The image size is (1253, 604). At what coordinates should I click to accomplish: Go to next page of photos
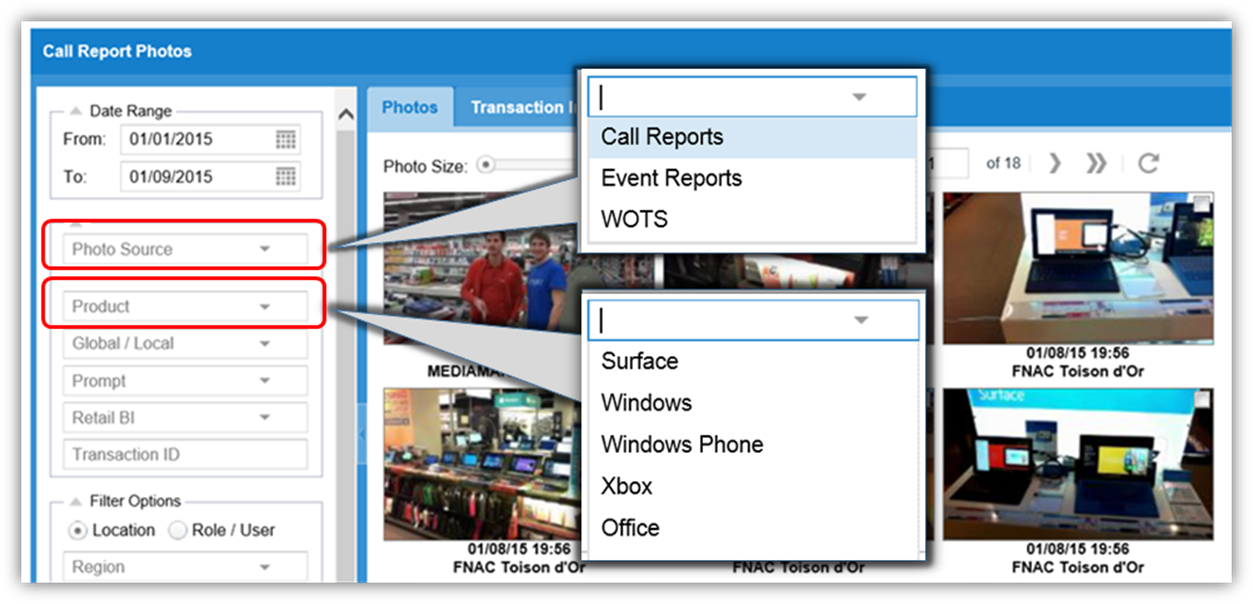(1054, 163)
